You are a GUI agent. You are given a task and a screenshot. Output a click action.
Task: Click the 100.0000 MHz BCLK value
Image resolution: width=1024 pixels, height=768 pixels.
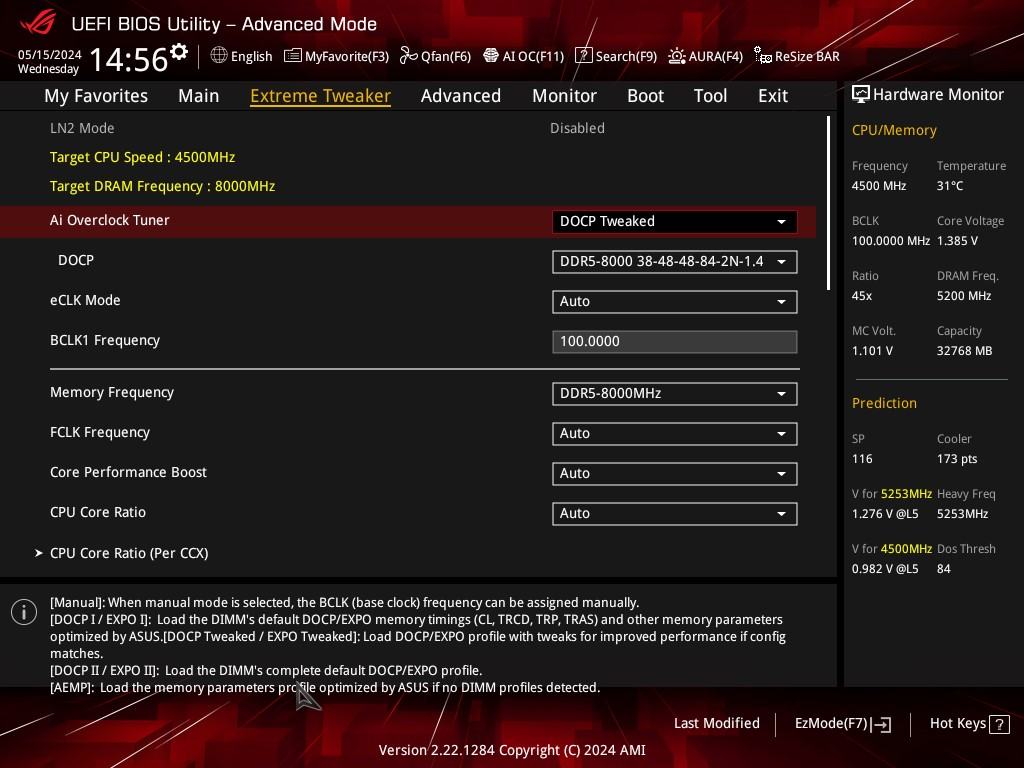coord(891,241)
